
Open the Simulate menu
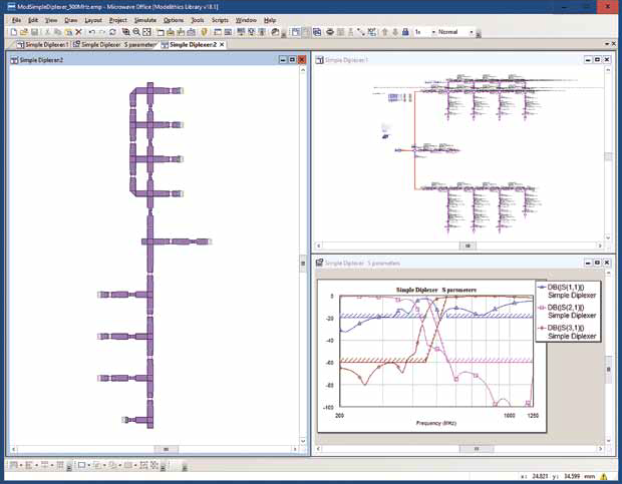tap(145, 20)
